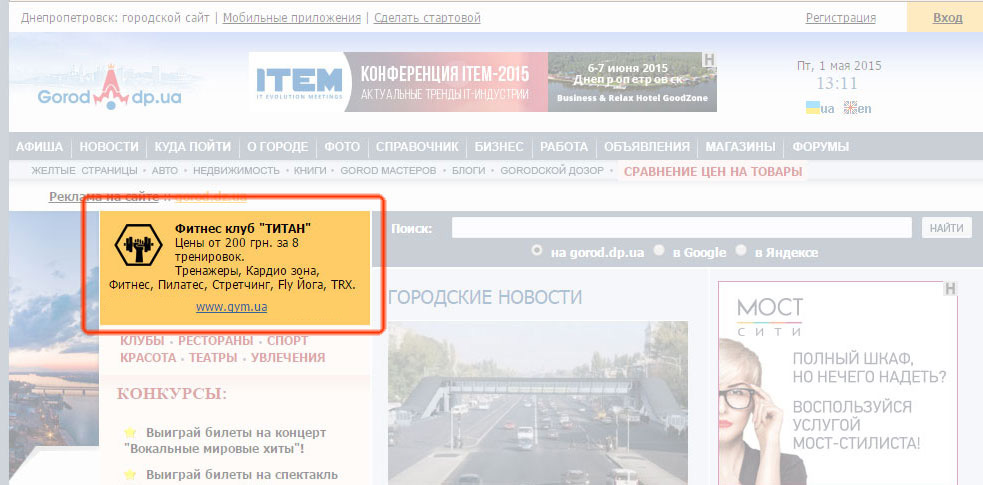Click the Вход login button
Viewport: 983px width, 485px height.
[x=946, y=18]
